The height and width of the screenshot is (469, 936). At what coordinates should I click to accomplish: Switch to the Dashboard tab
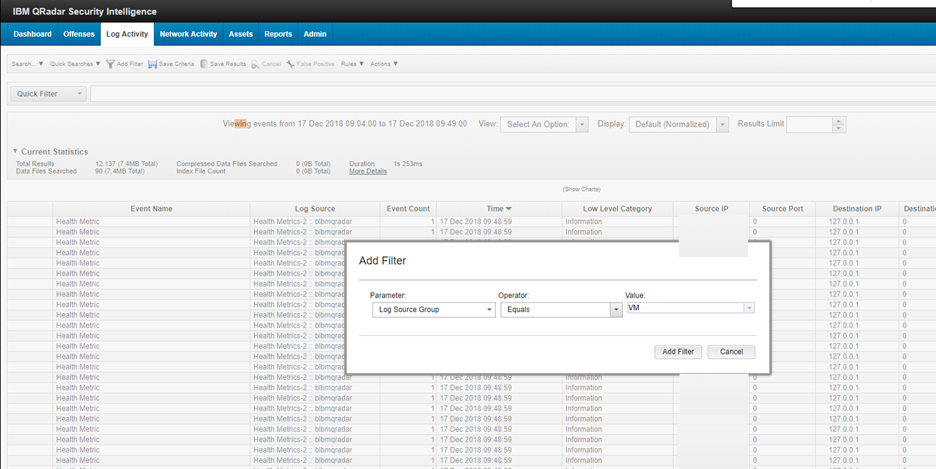point(32,34)
